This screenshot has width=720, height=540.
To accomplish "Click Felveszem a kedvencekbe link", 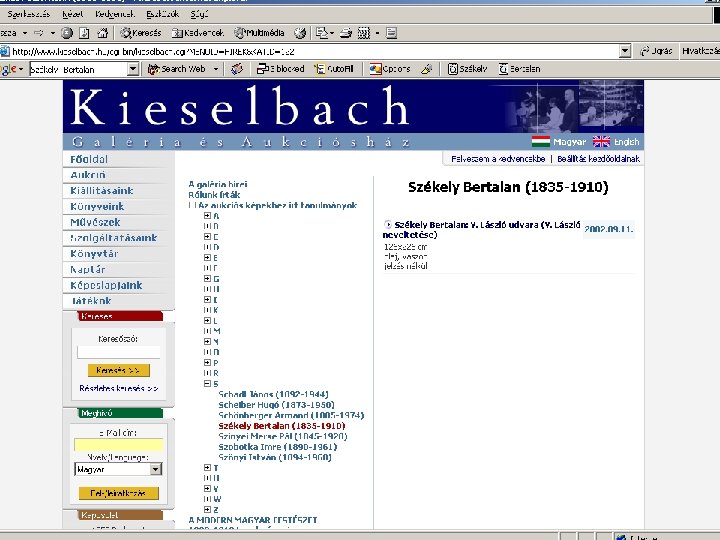I will tap(498, 159).
